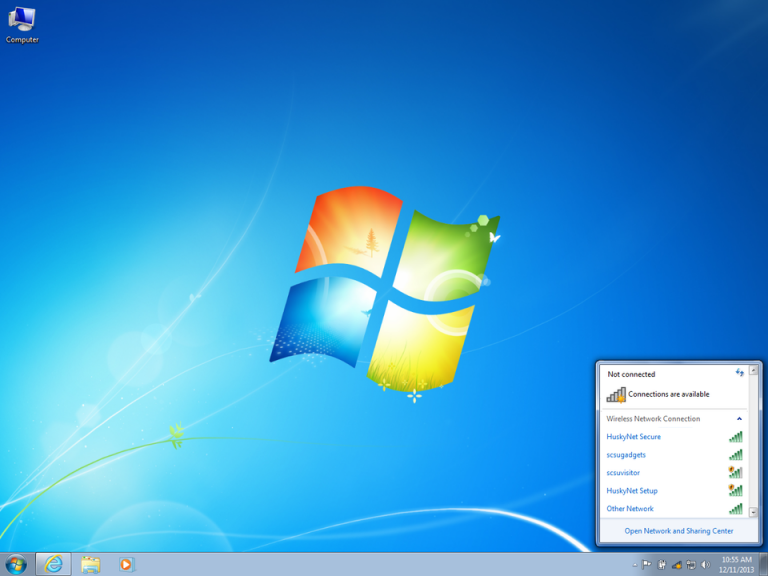
Task: Refresh the wireless network list
Action: [740, 373]
